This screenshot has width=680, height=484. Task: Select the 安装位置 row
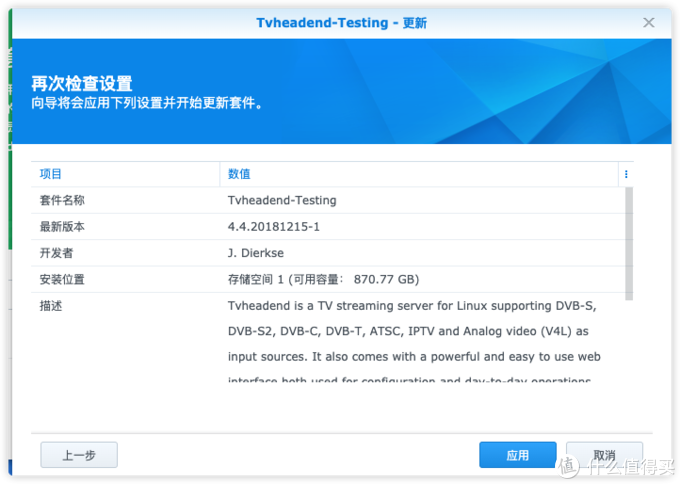tap(328, 280)
